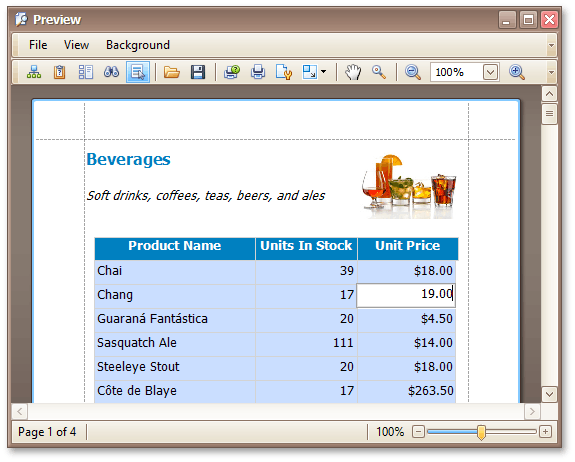
Task: Click the $14.00 price cell
Action: (407, 344)
